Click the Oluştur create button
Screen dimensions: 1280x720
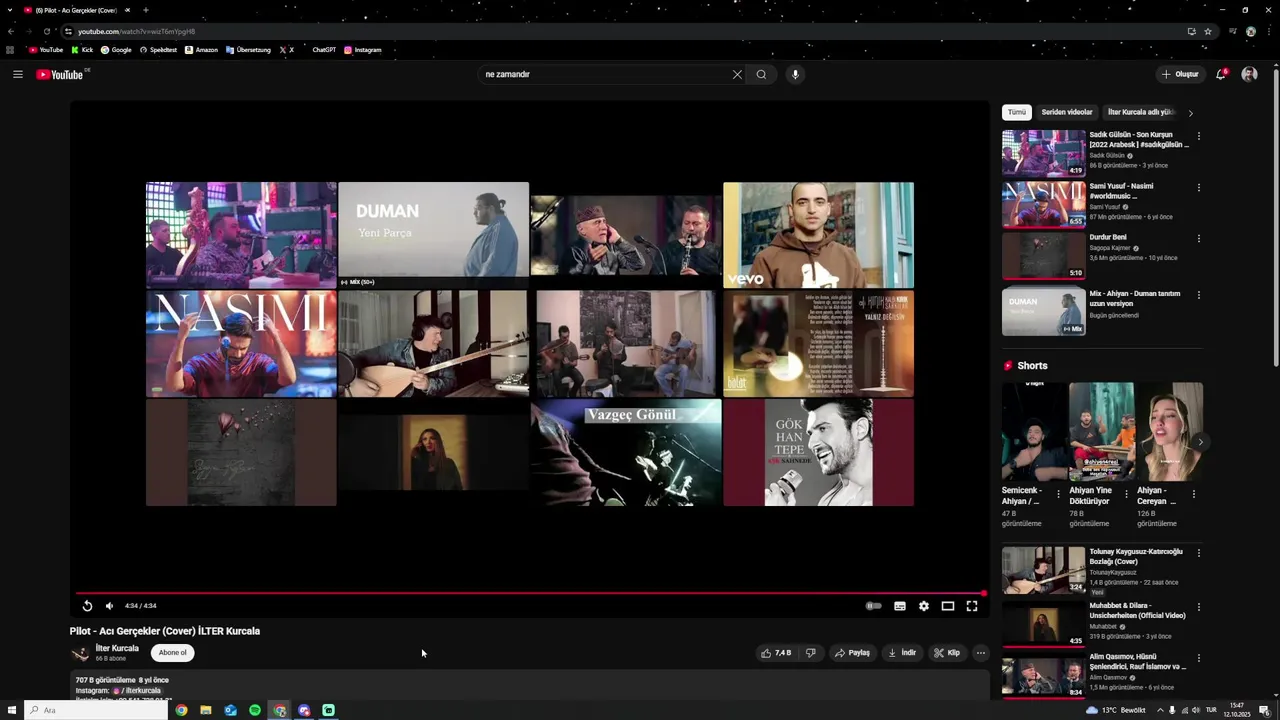[1180, 74]
